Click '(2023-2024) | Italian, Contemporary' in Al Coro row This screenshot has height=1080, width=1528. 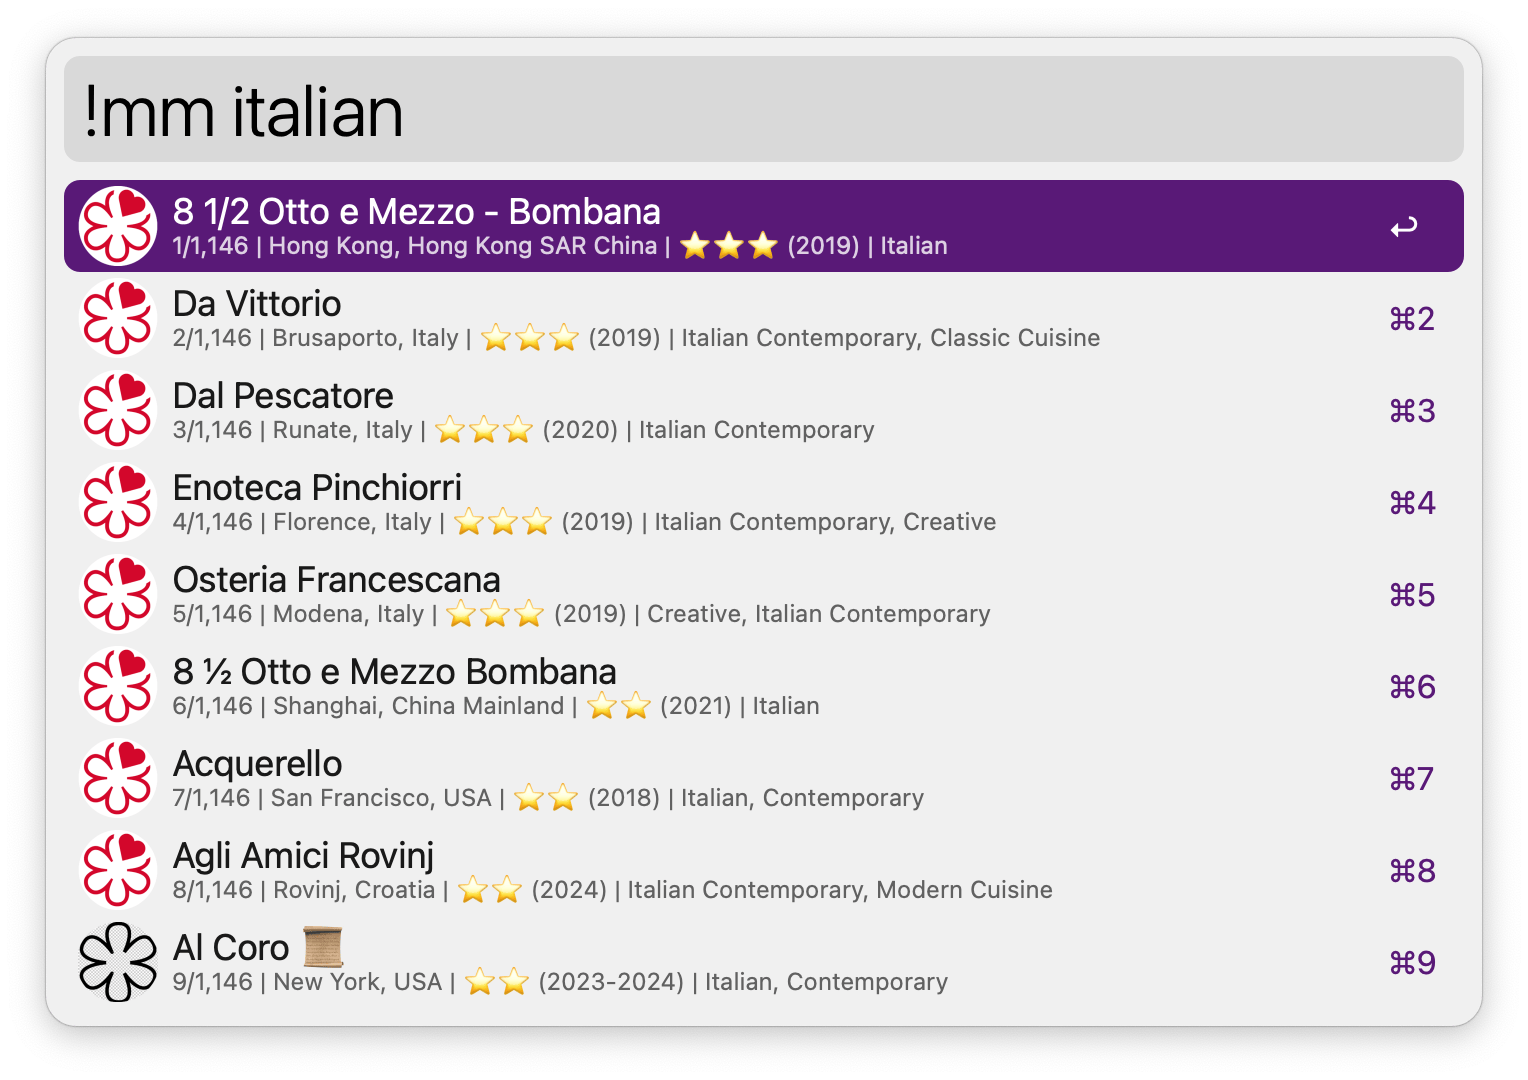pos(743,982)
